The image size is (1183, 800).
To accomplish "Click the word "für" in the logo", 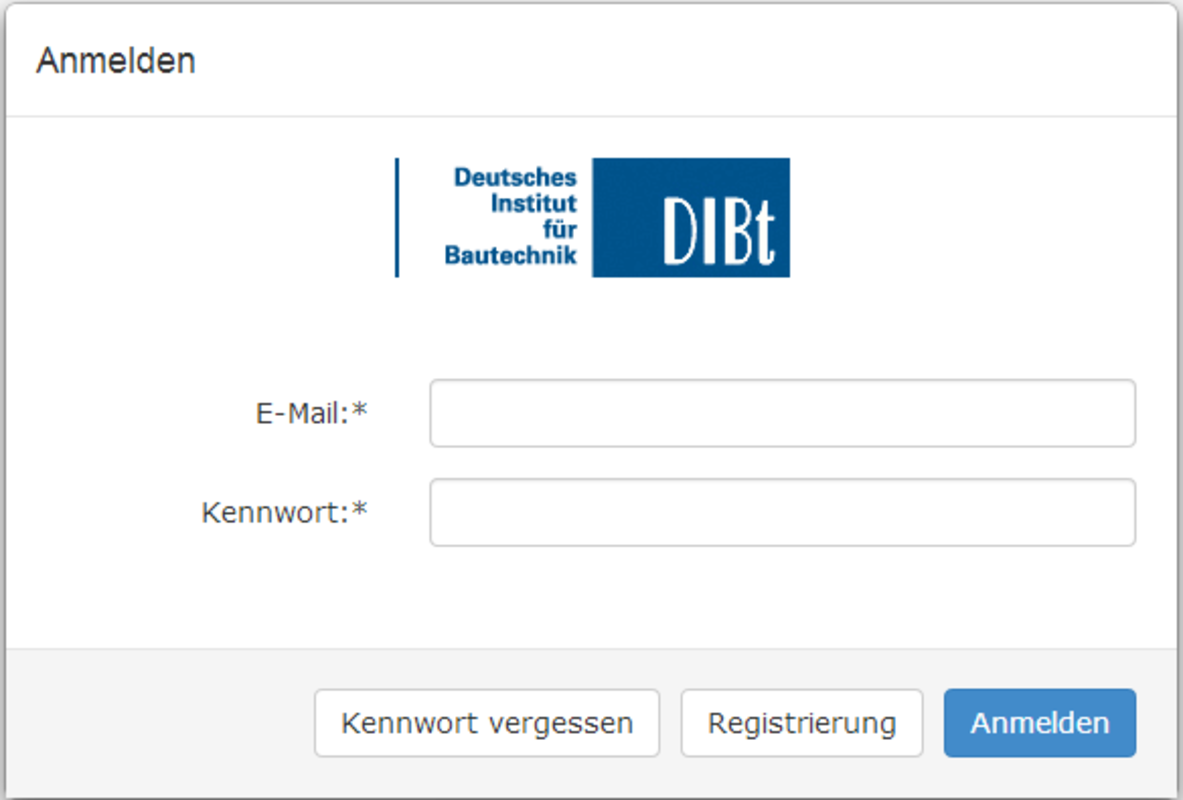I will [559, 229].
